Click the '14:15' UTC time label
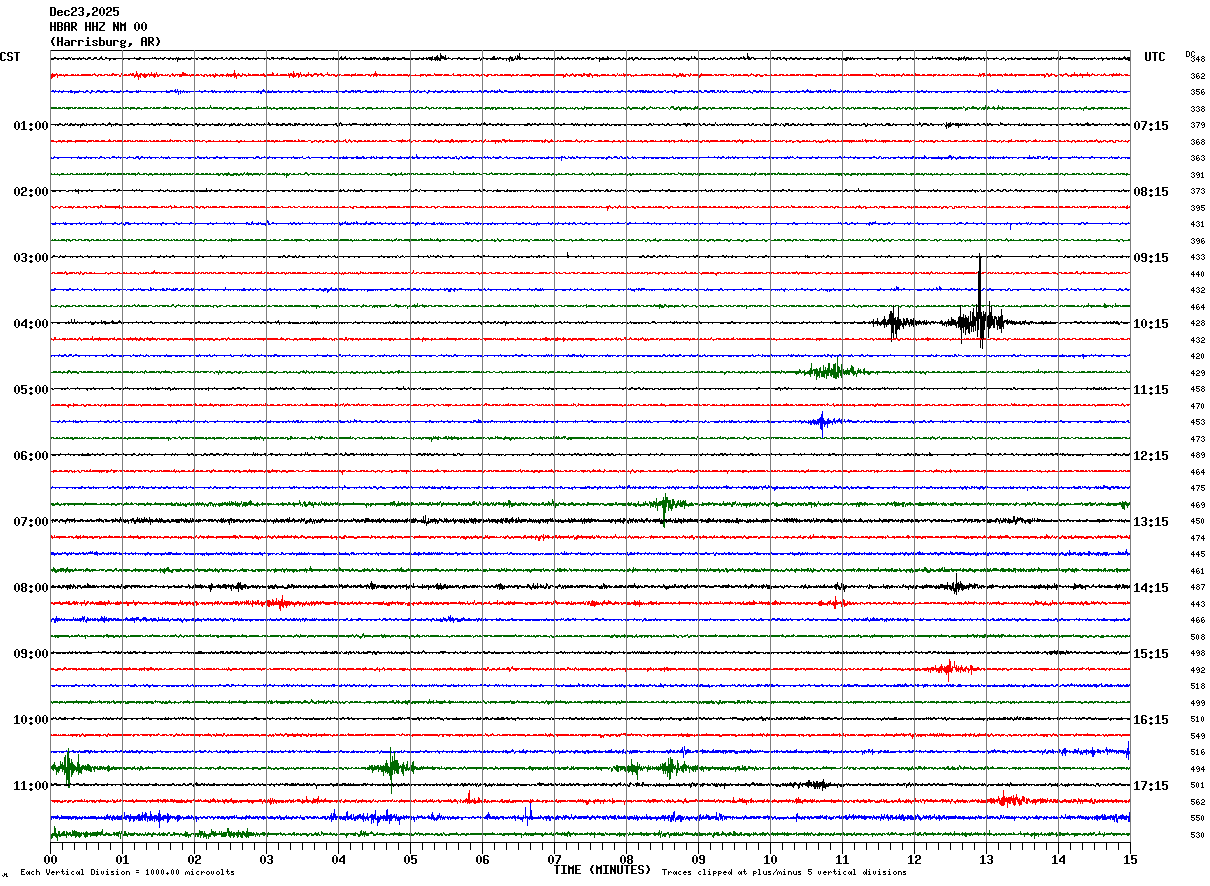 (1151, 588)
